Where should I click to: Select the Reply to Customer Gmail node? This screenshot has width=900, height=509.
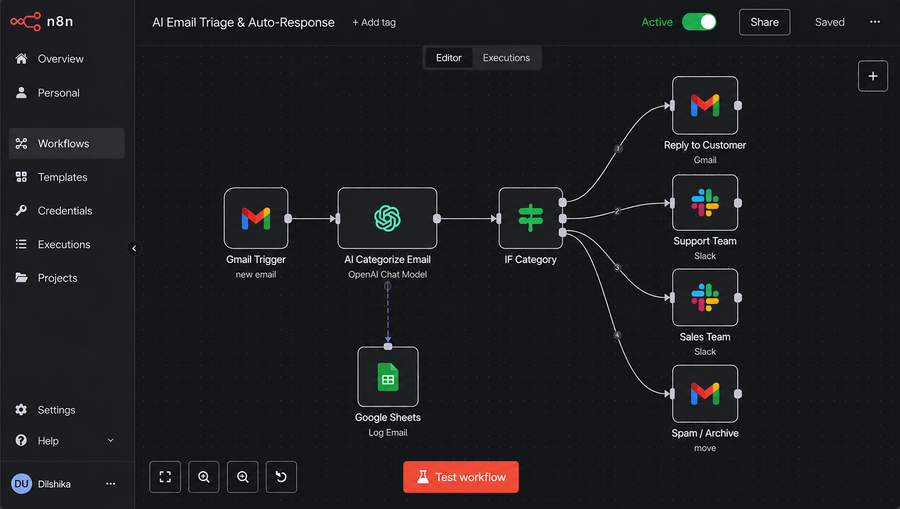705,105
